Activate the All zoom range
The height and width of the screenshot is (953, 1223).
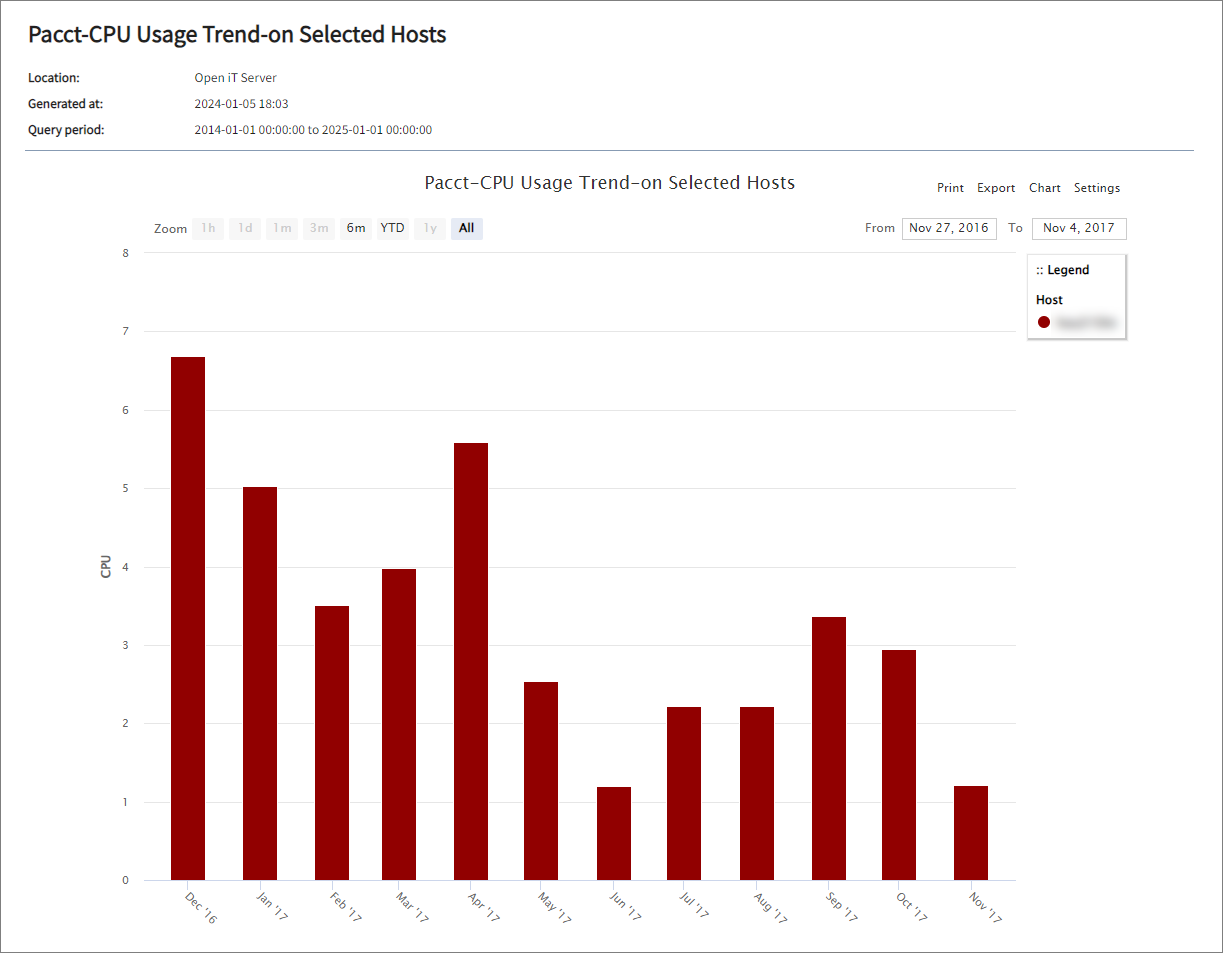466,228
